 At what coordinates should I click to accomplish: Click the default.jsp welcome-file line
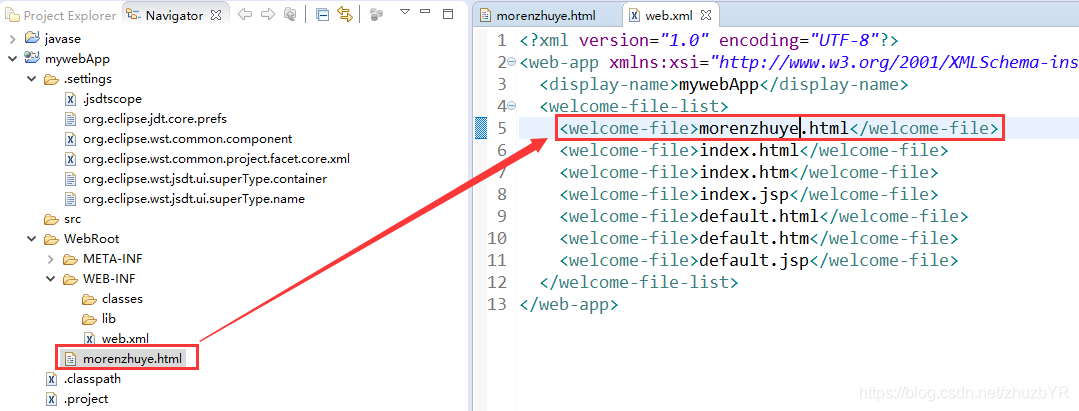click(x=759, y=261)
